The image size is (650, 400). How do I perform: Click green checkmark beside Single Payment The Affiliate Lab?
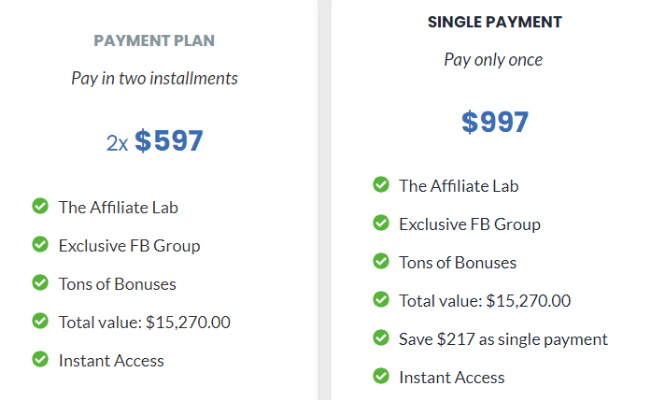coord(381,184)
